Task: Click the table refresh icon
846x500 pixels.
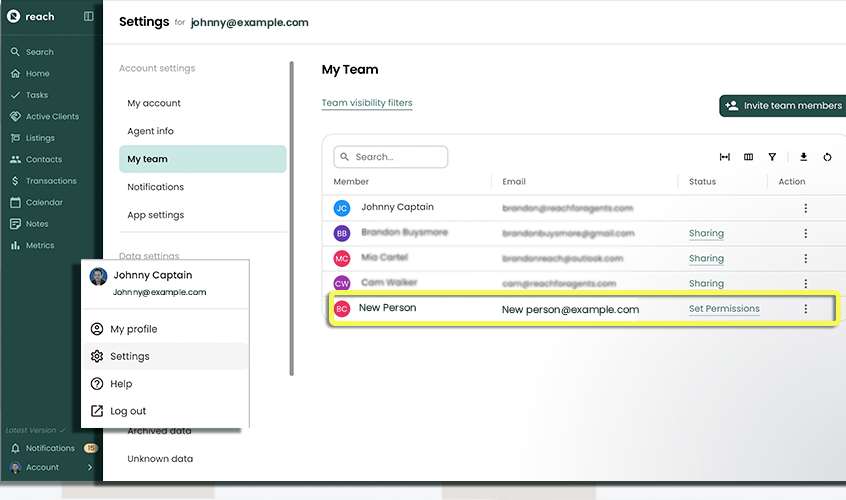Action: pyautogui.click(x=827, y=157)
